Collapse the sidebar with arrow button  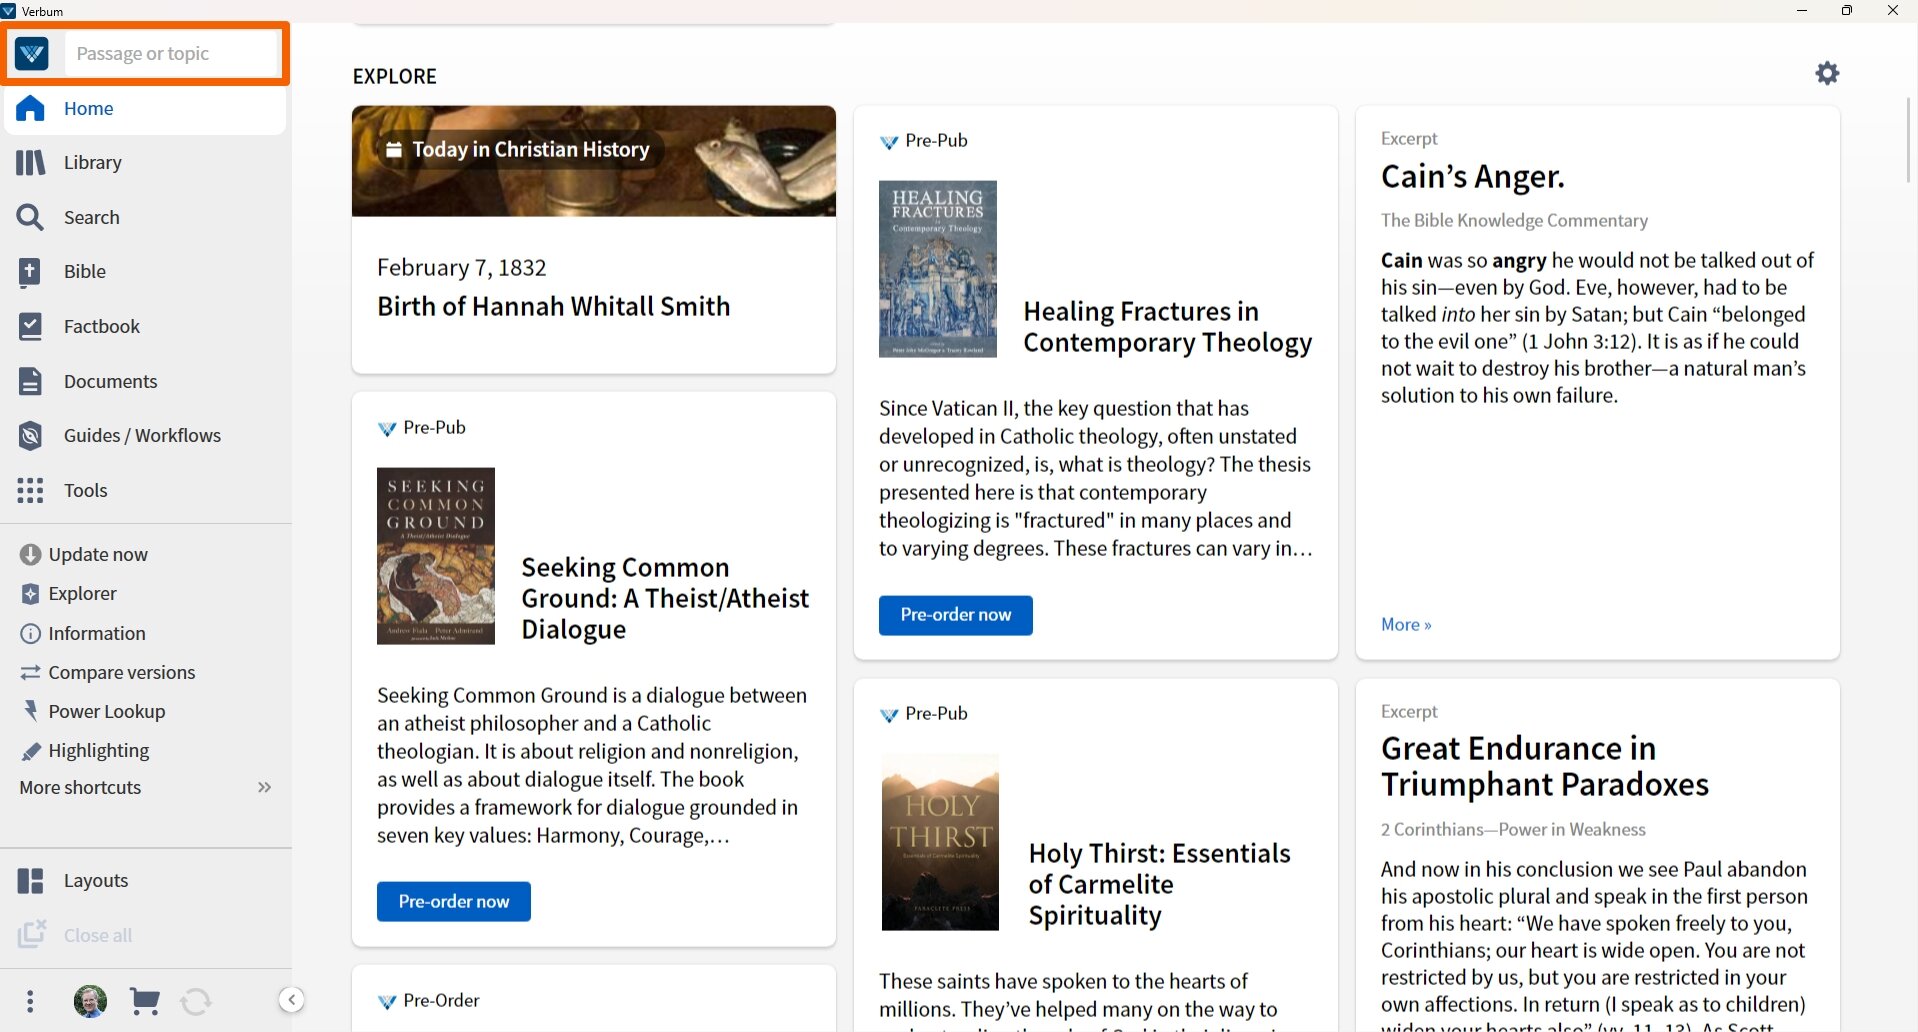[291, 1000]
